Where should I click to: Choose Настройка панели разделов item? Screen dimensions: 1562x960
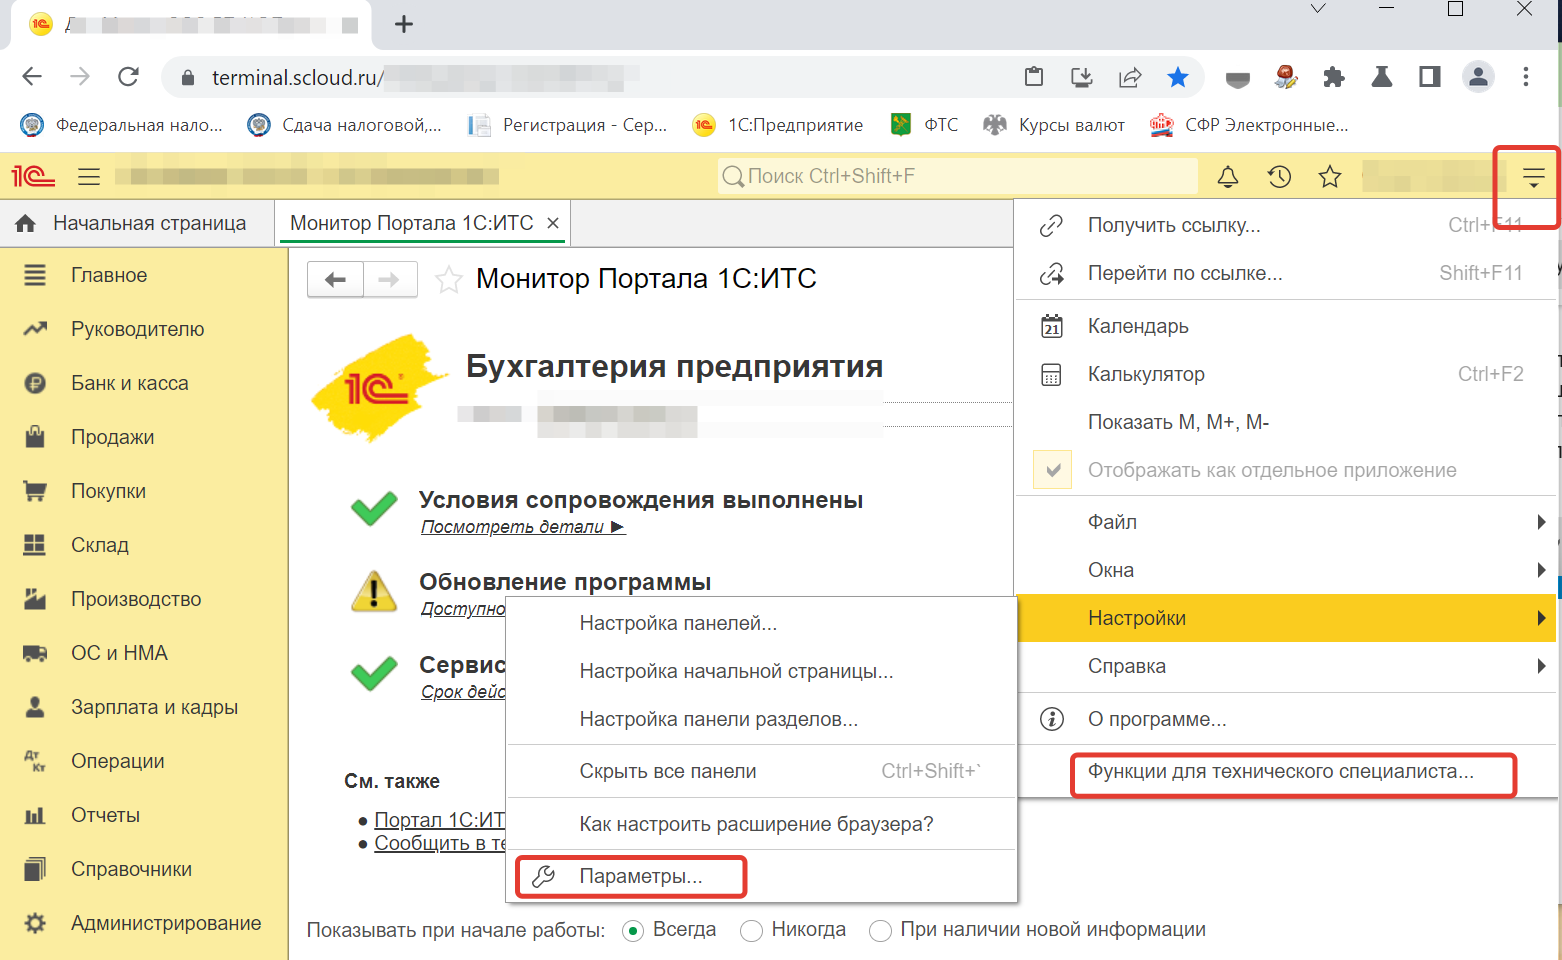point(761,719)
